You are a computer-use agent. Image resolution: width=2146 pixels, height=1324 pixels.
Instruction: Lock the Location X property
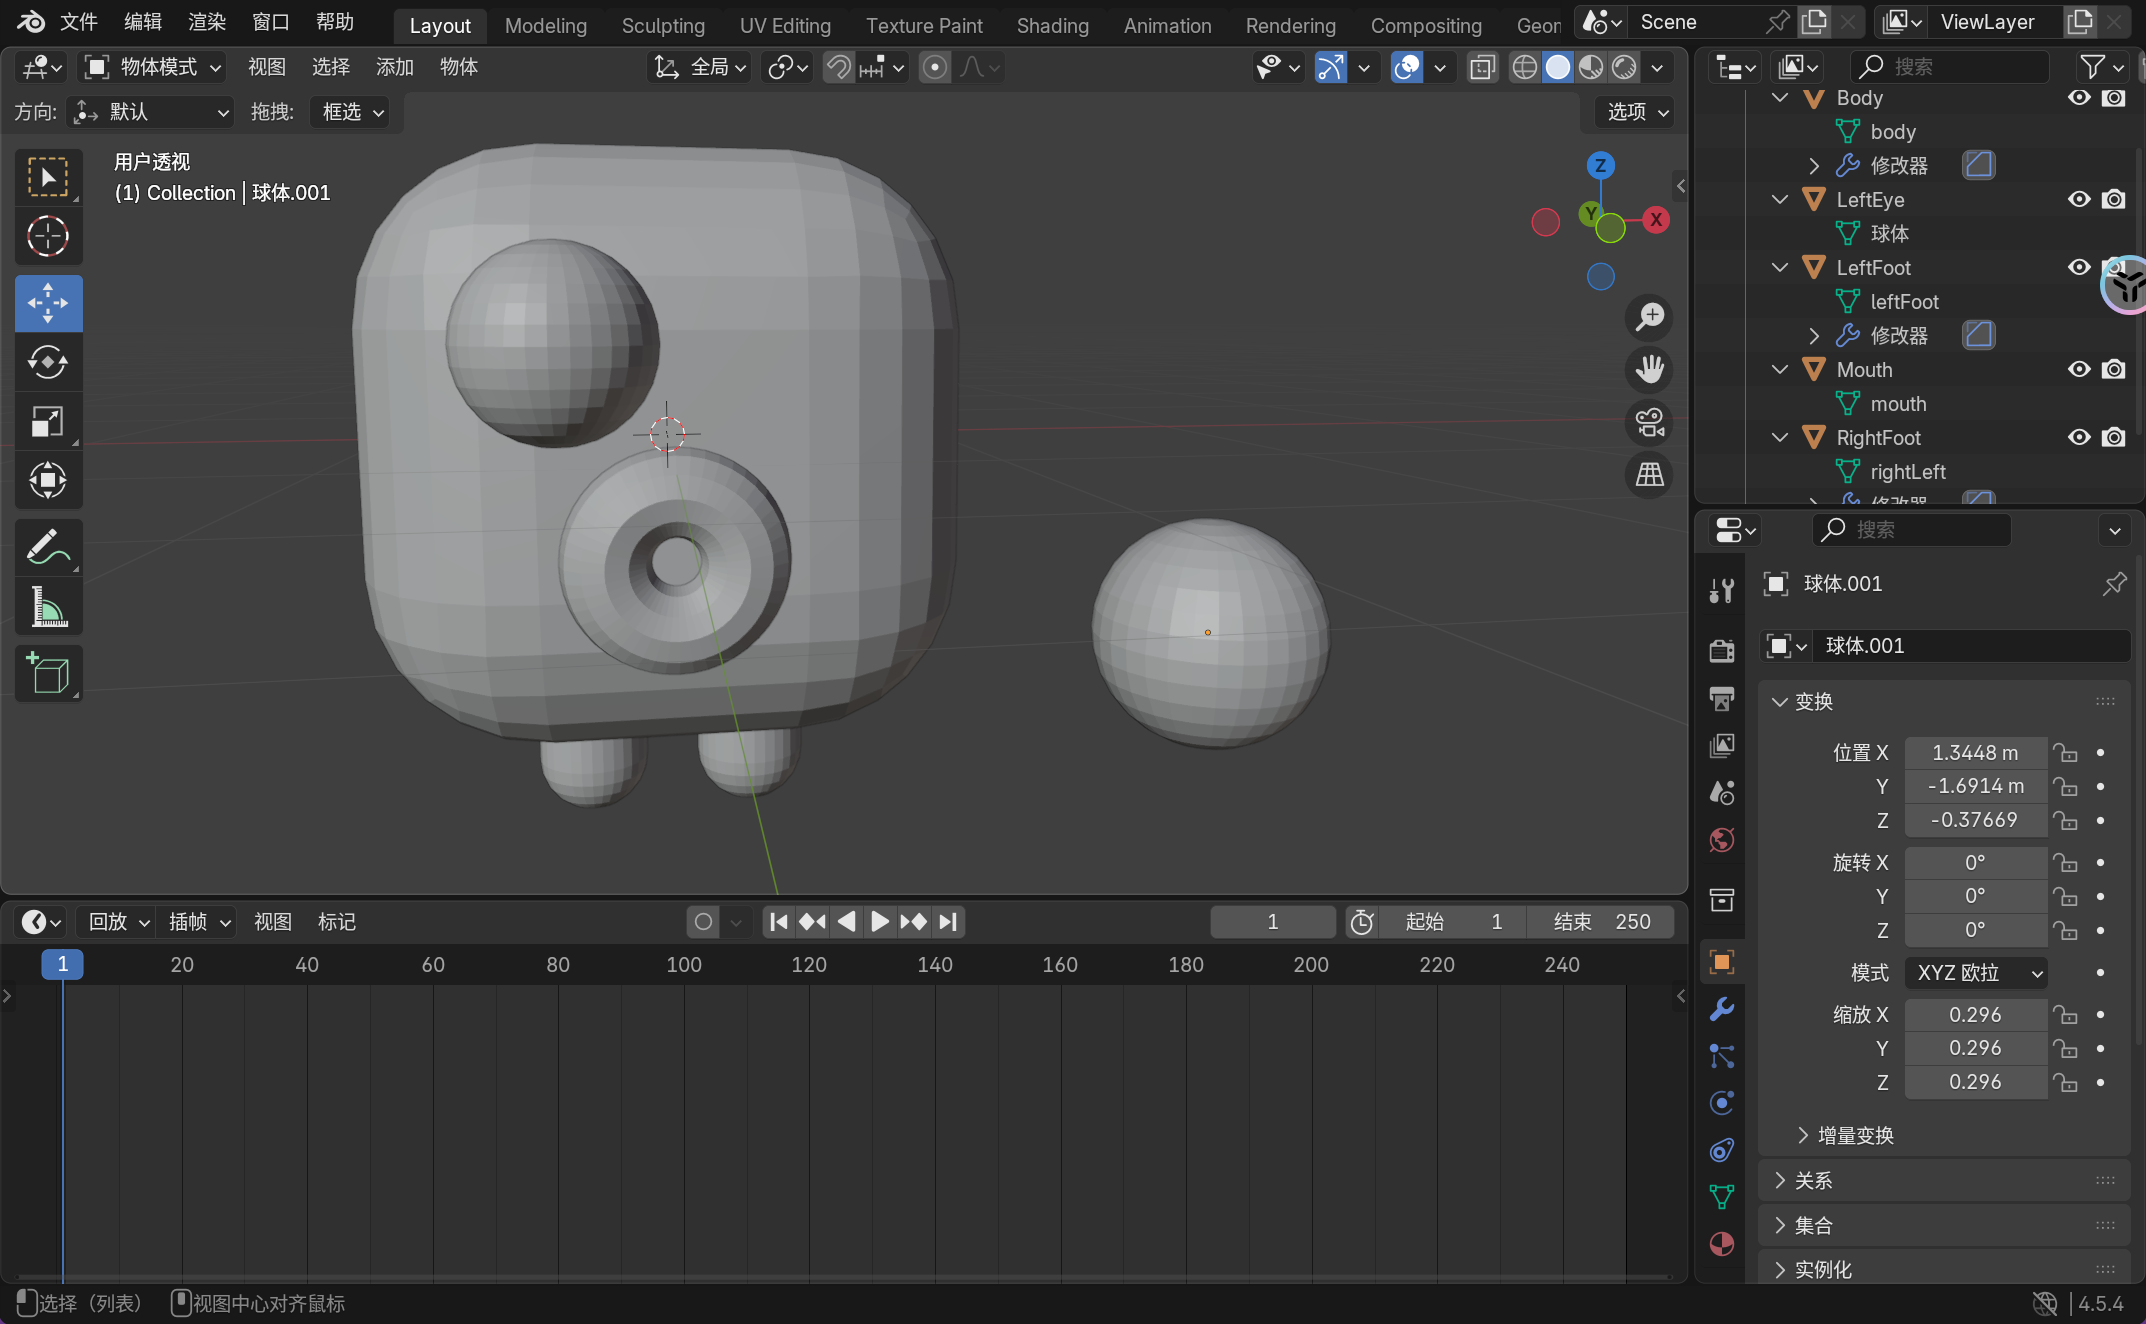pos(2065,753)
